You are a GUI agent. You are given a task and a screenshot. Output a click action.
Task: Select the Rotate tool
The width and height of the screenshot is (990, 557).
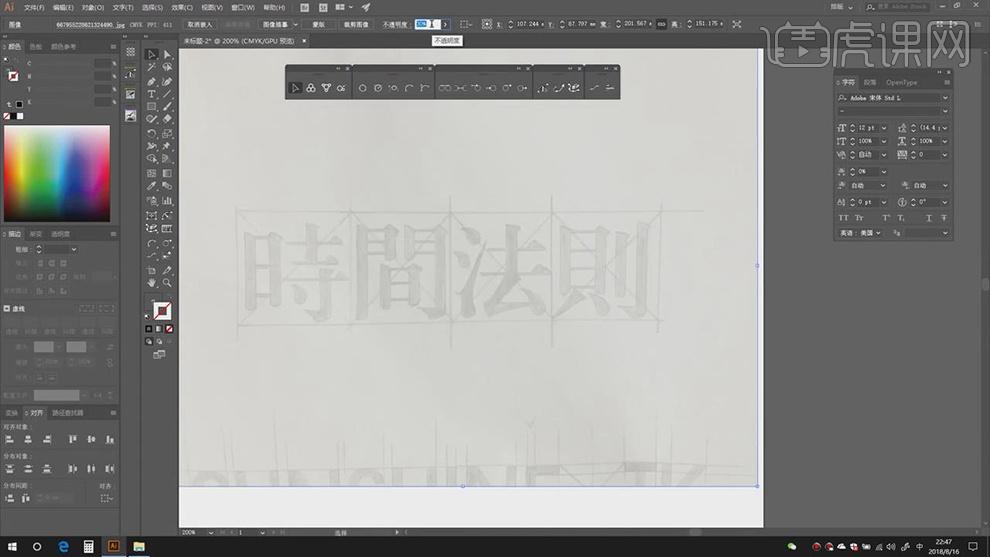(x=152, y=134)
